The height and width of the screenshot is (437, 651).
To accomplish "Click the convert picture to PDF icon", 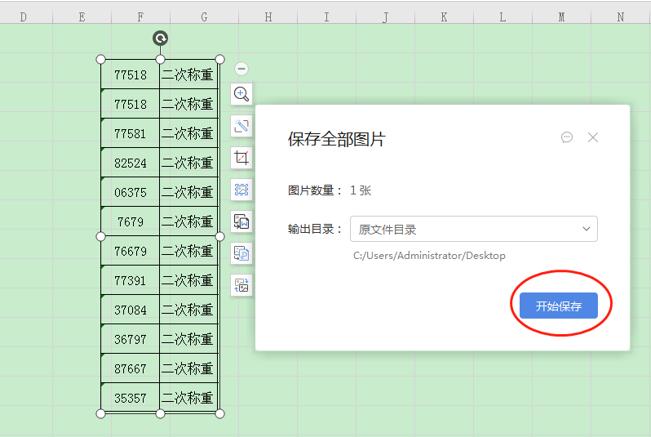I will (241, 253).
